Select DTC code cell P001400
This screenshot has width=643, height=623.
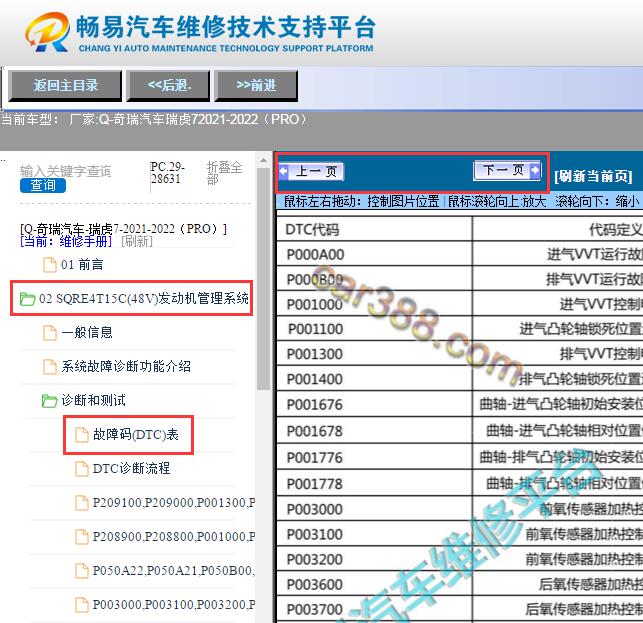tap(374, 379)
